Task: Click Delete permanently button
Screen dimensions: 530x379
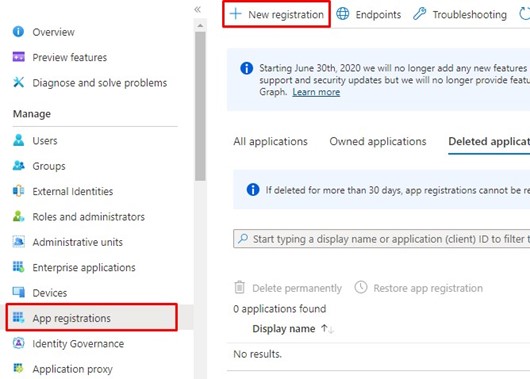Action: tap(288, 288)
